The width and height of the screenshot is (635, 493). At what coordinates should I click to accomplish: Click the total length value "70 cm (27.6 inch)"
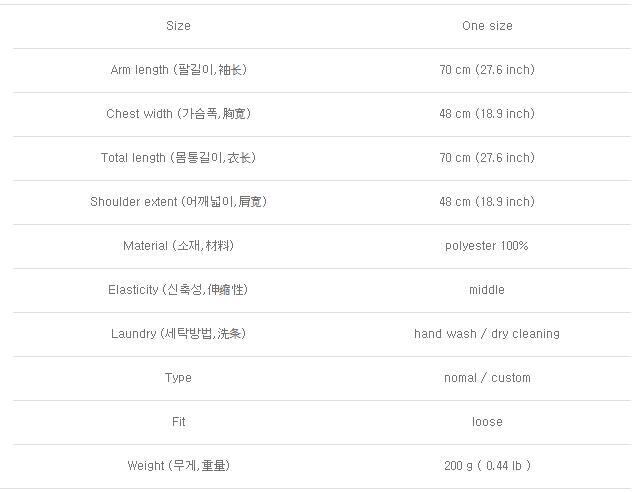(487, 158)
